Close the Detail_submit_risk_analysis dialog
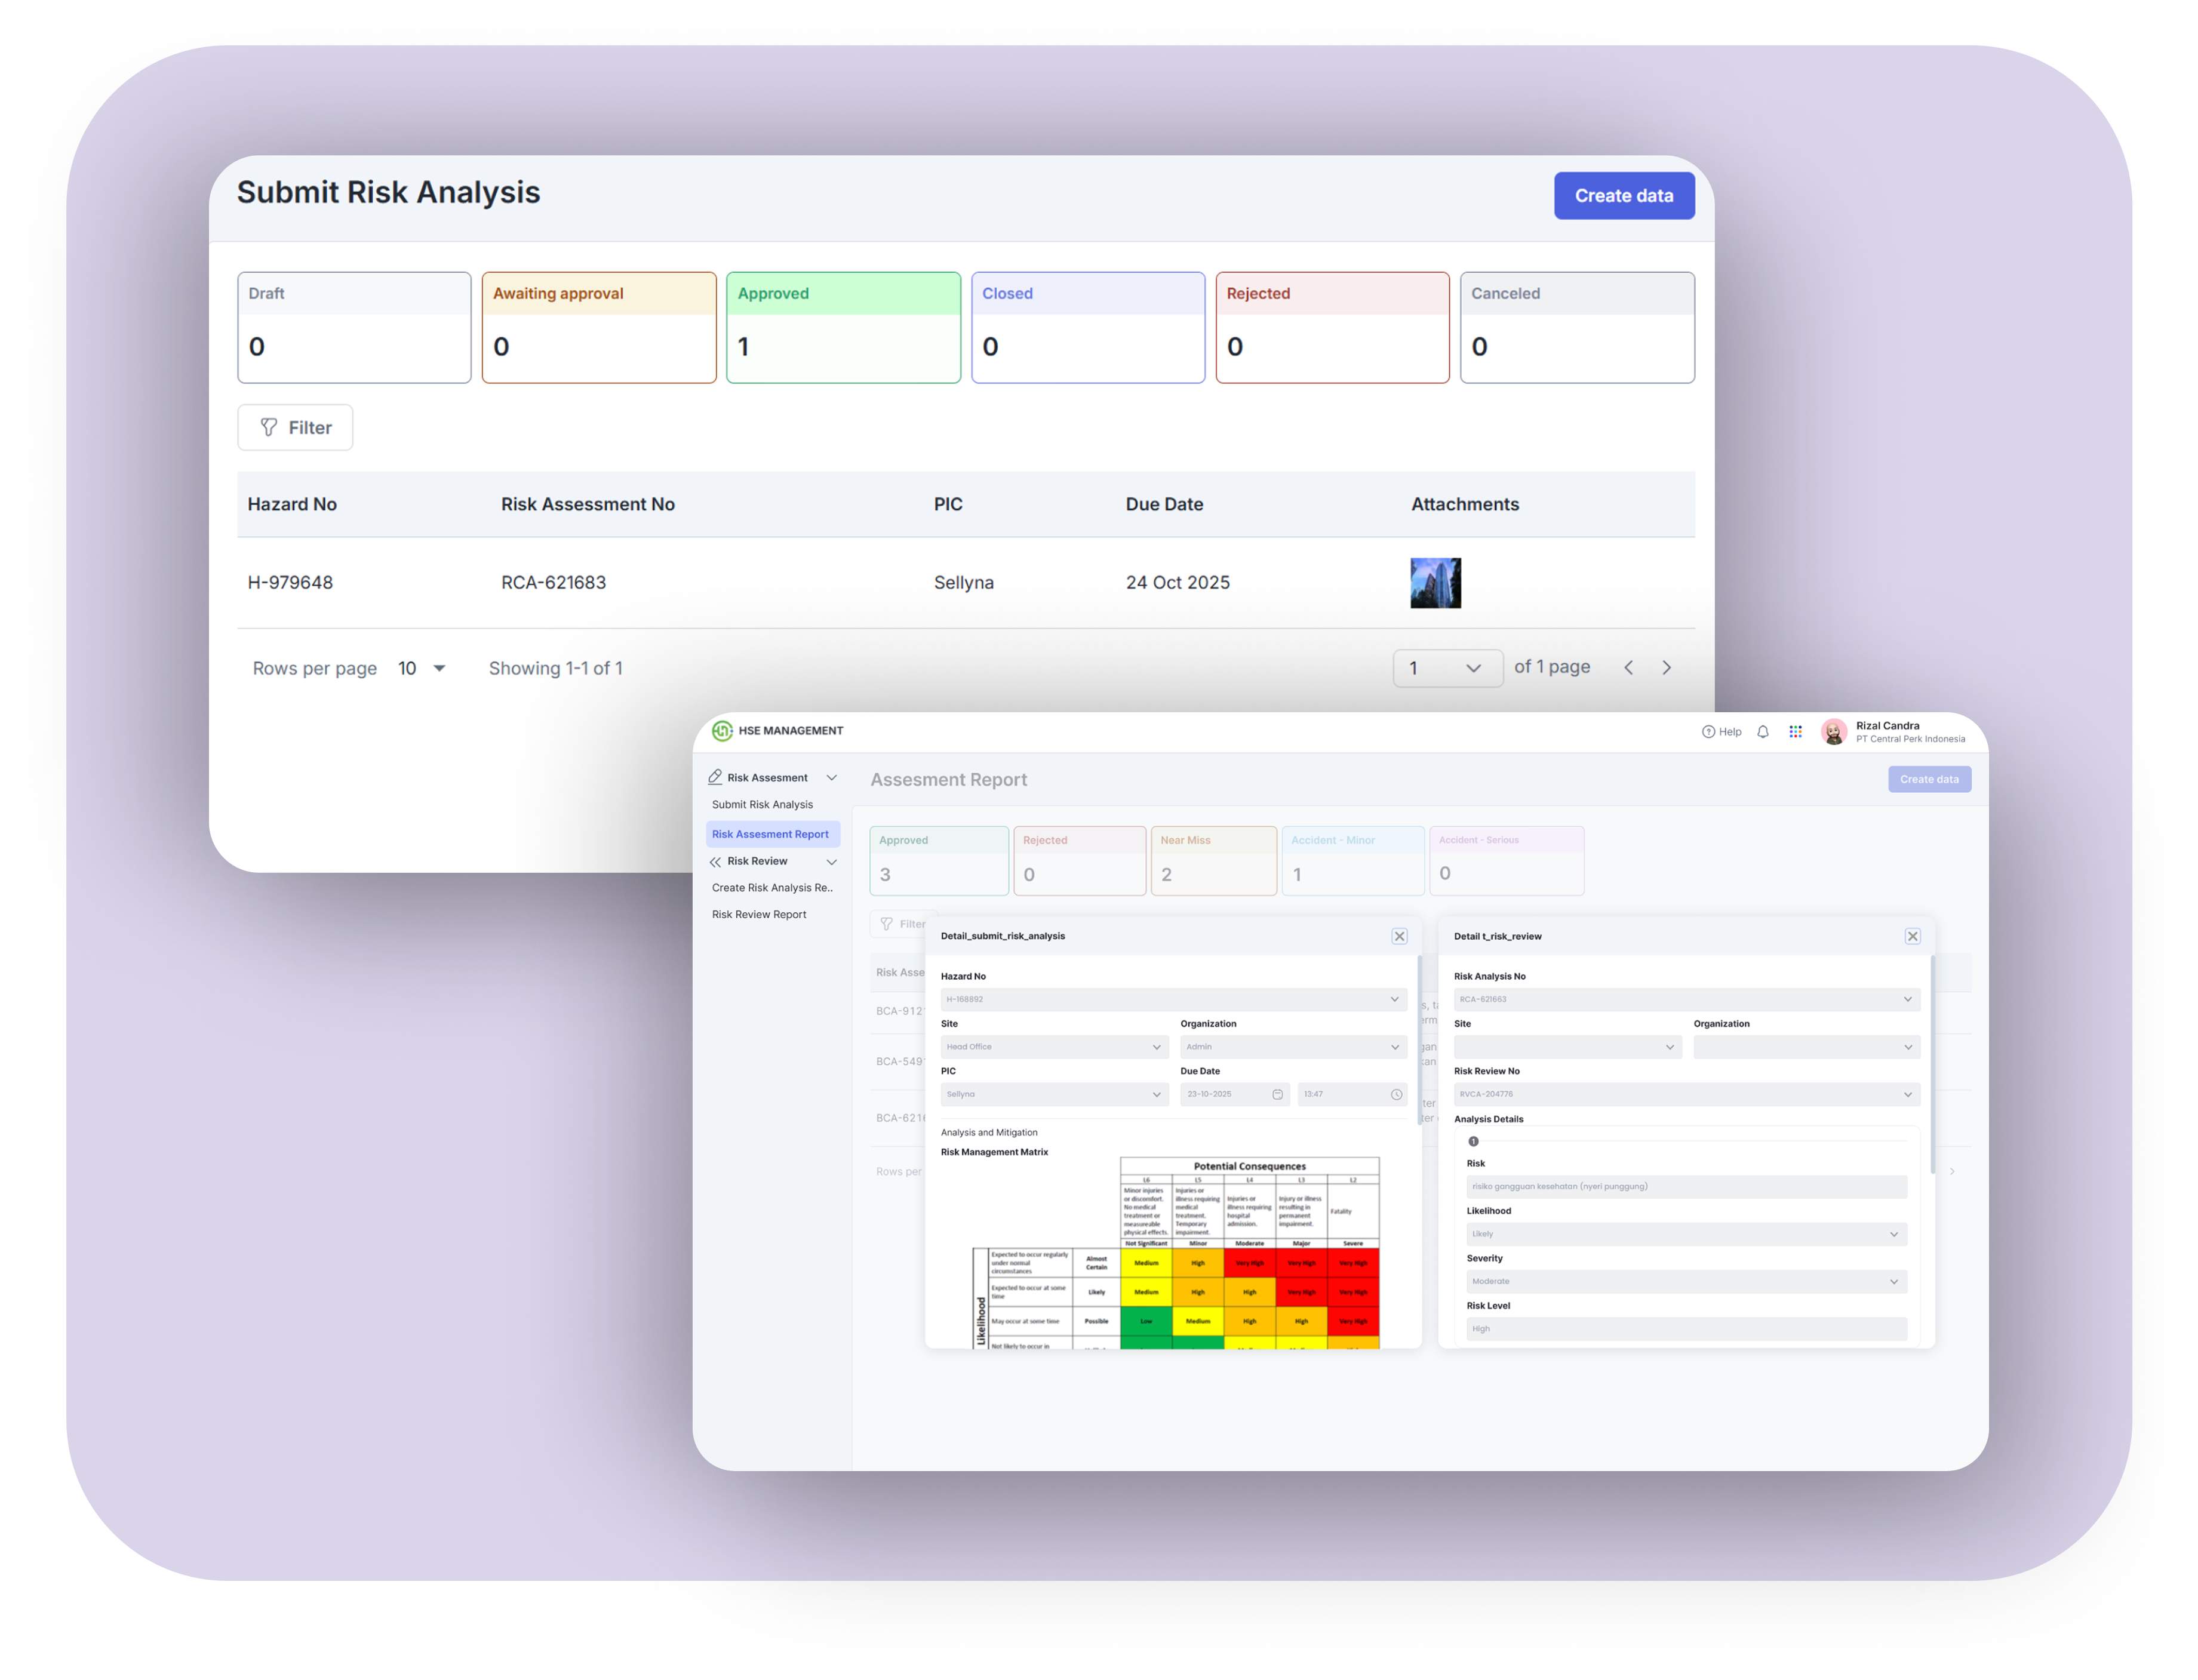 pyautogui.click(x=1399, y=937)
